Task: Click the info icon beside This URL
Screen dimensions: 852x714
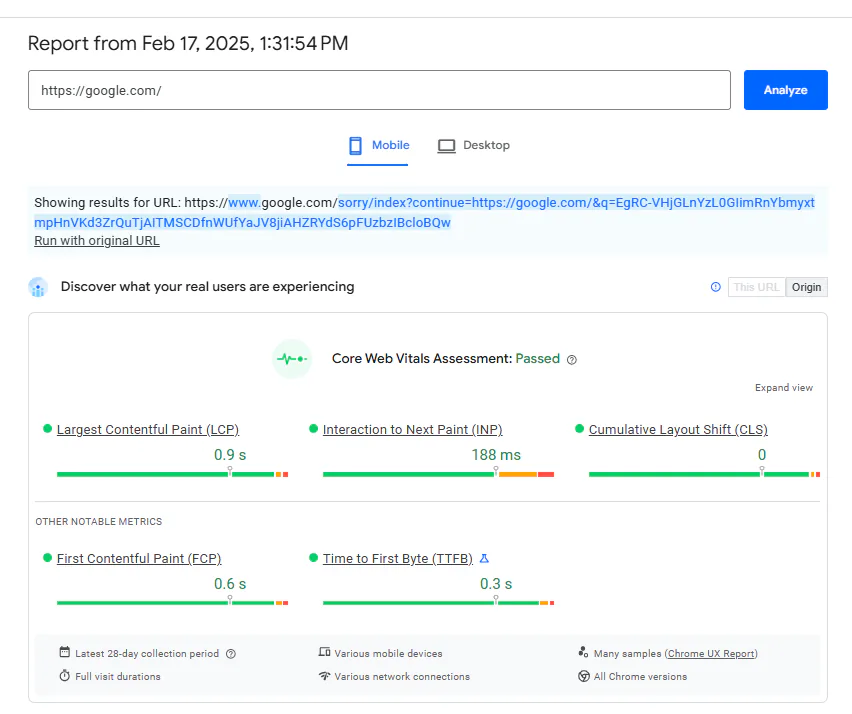Action: (x=716, y=287)
